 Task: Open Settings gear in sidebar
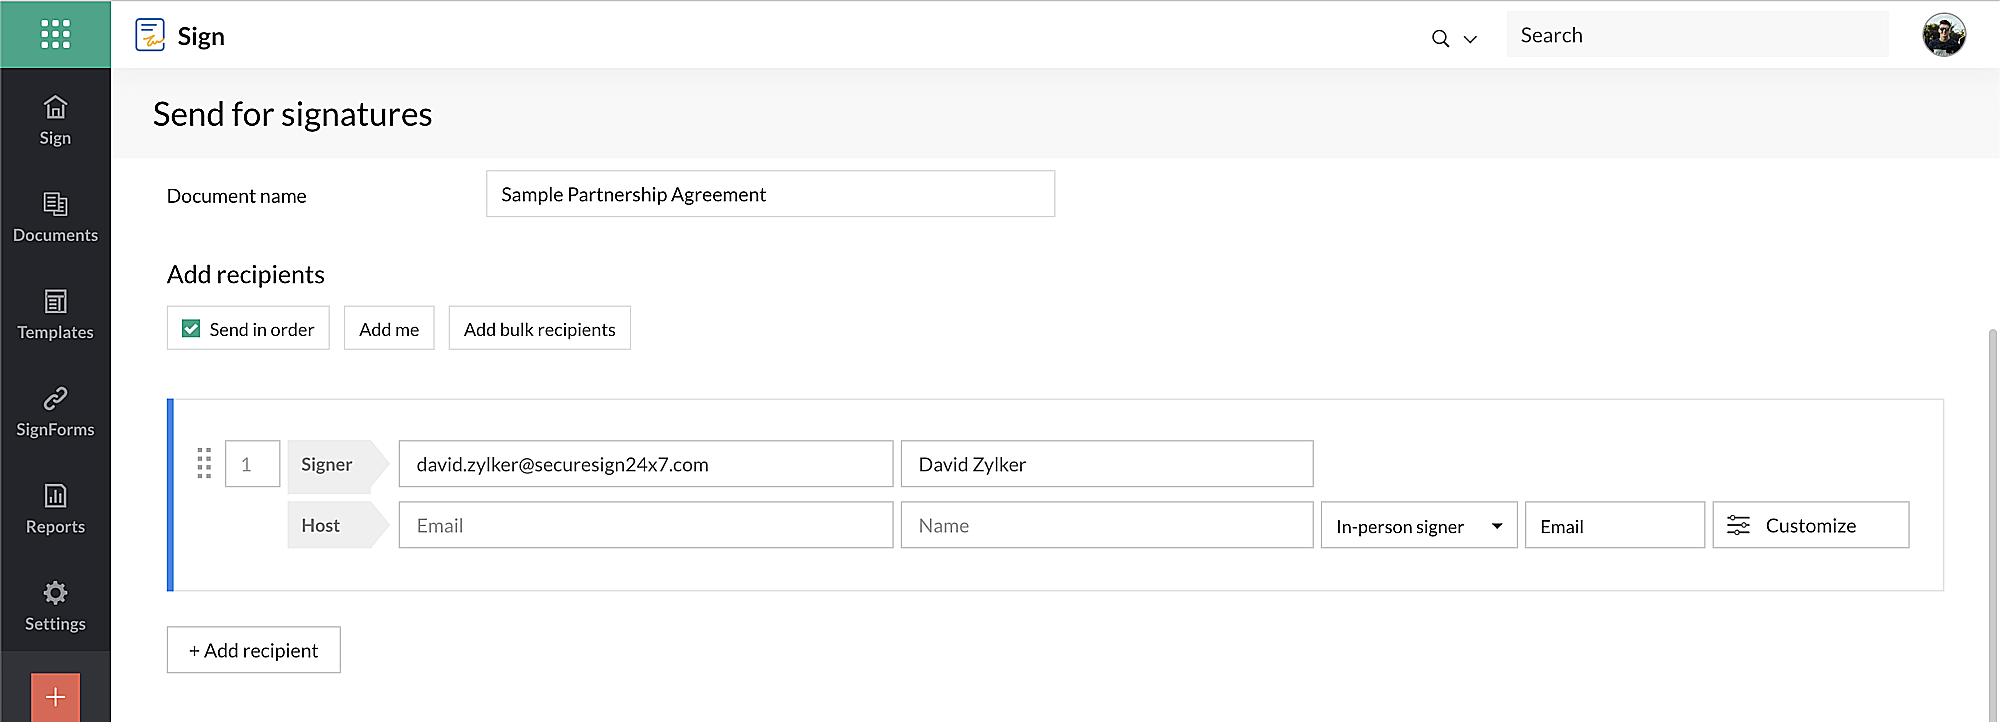55,605
